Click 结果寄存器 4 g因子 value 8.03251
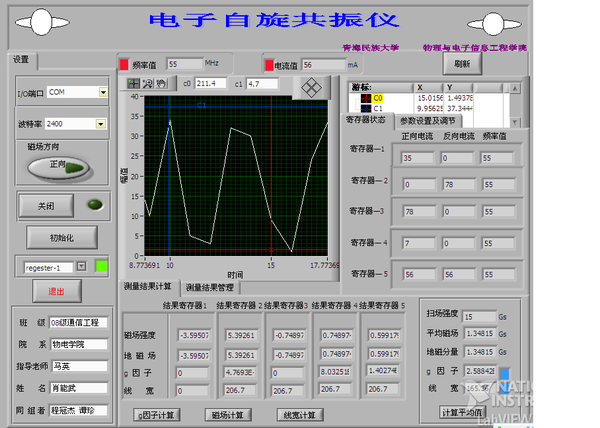The width and height of the screenshot is (600, 428). 336,372
